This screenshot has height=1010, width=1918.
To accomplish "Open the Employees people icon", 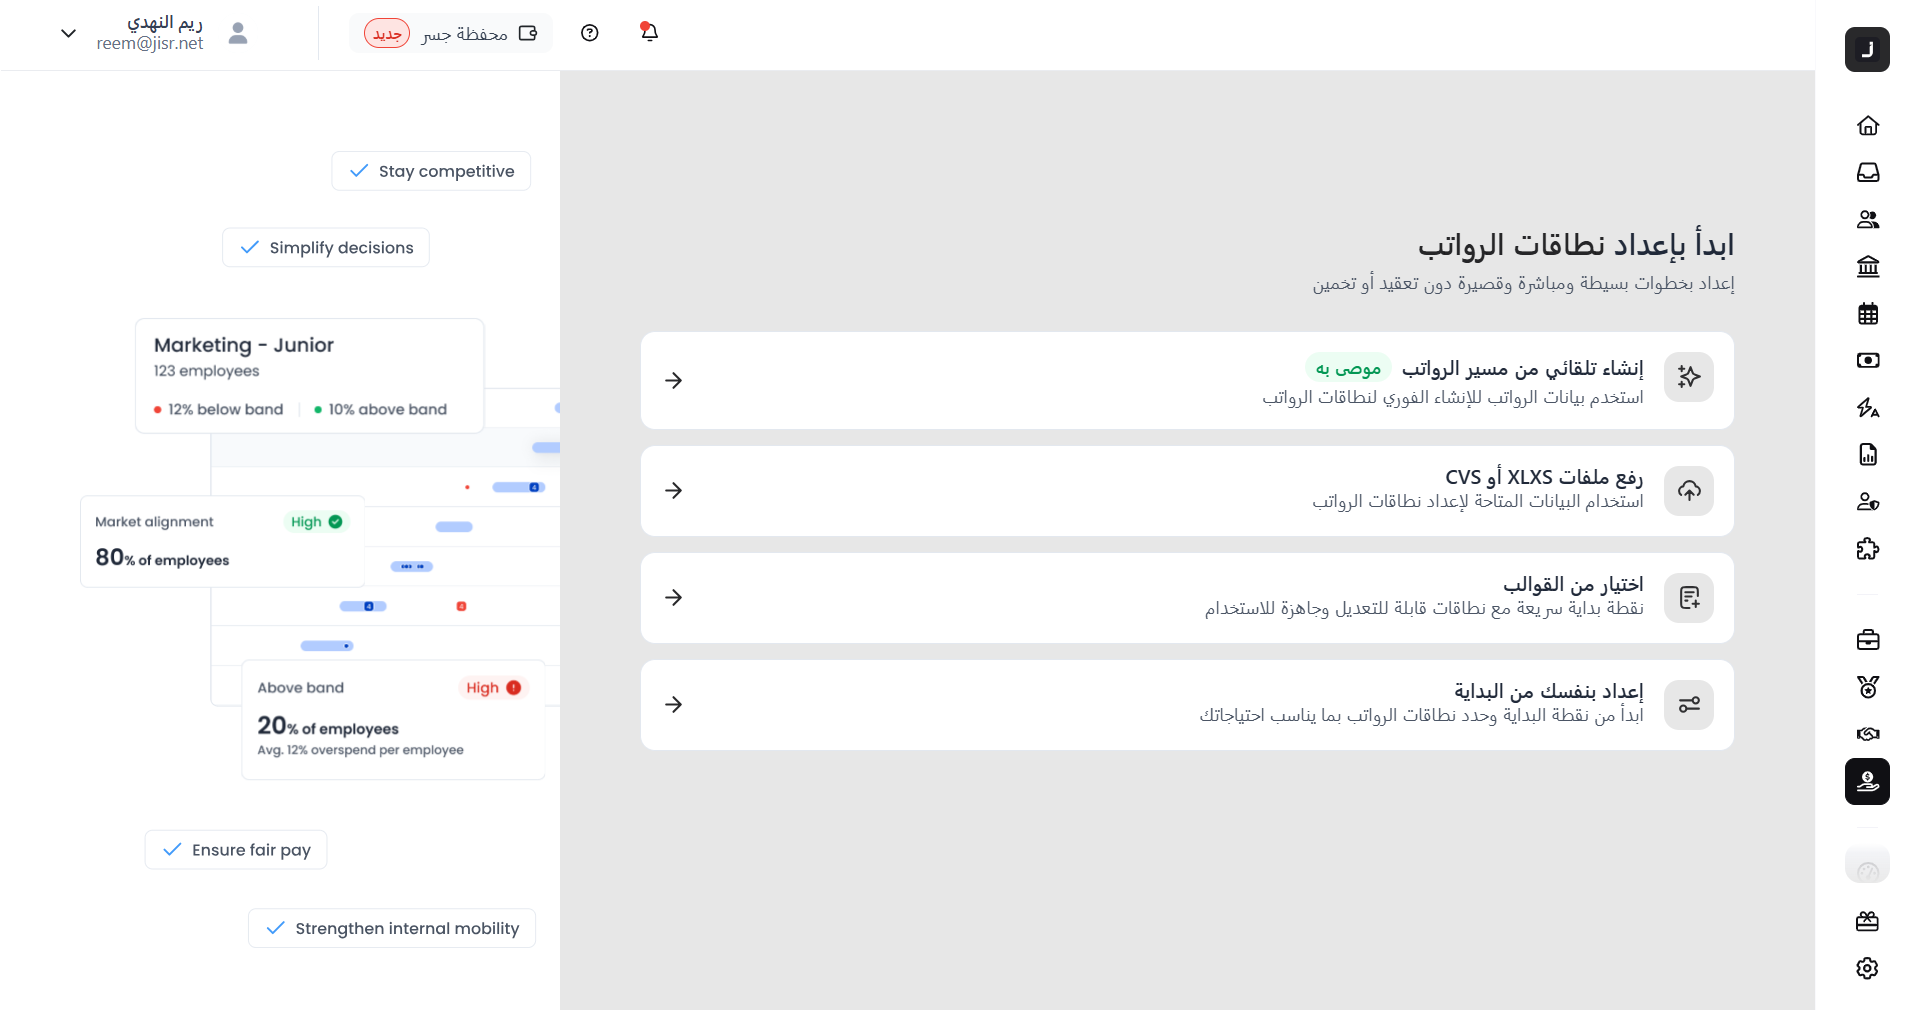I will [x=1867, y=220].
